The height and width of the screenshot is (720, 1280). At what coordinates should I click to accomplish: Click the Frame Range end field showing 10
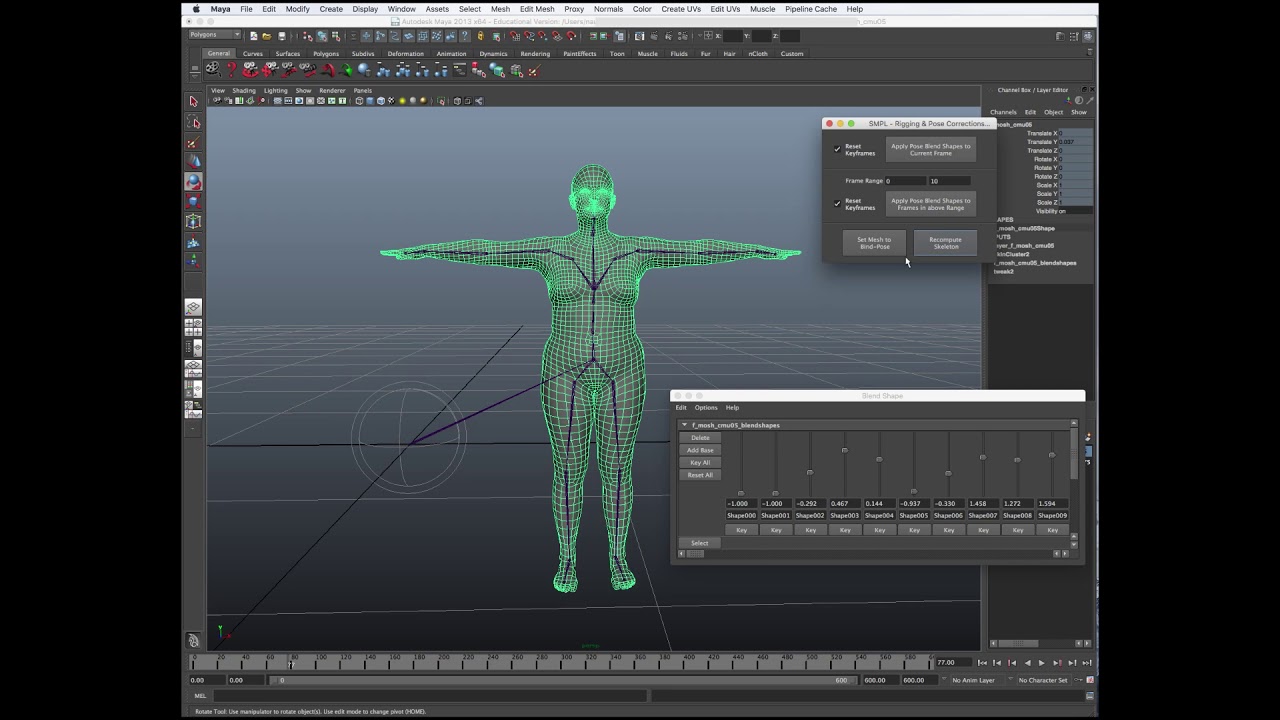(x=950, y=181)
